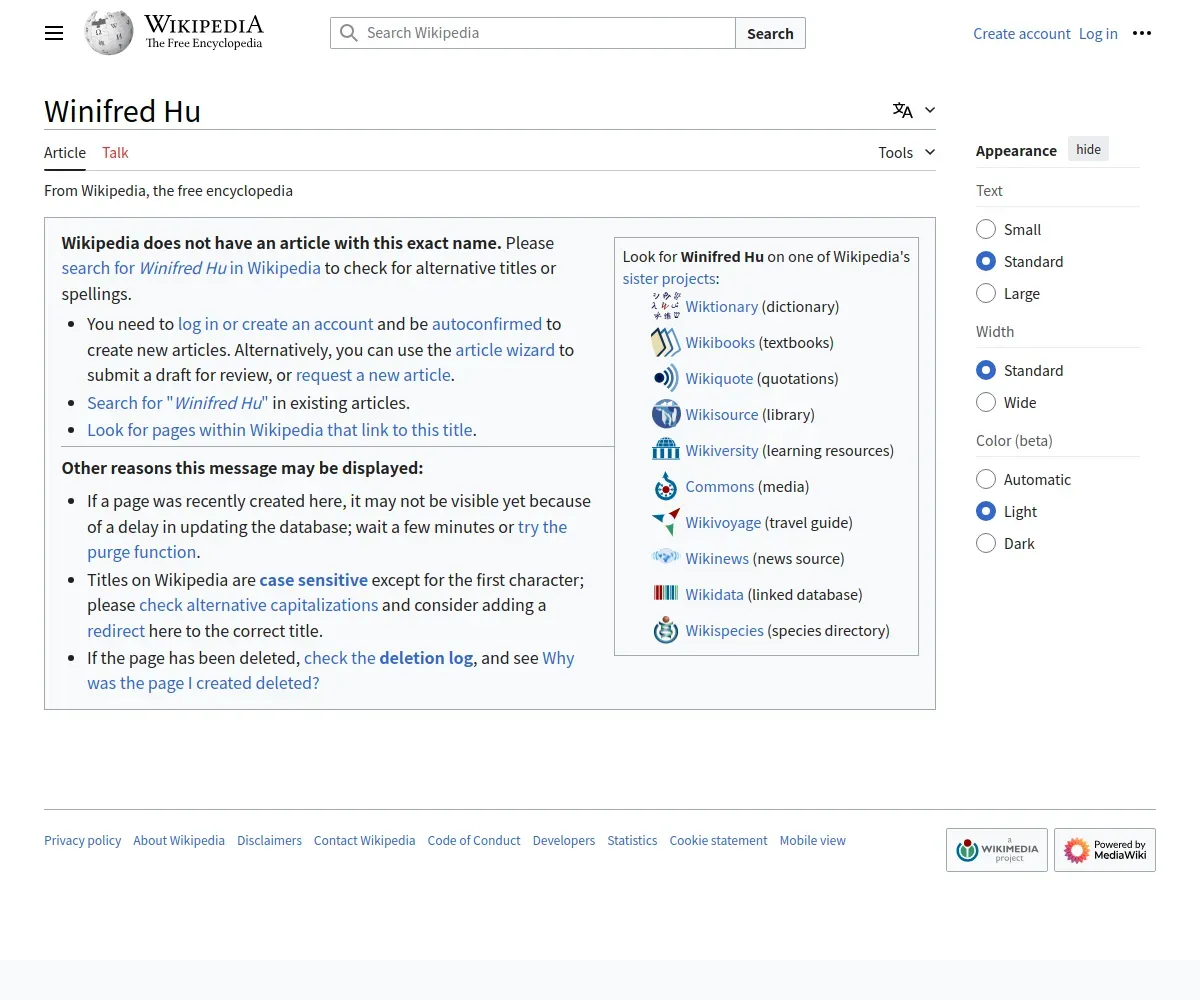This screenshot has width=1200, height=1000.
Task: Click the Wikinews logo icon
Action: [x=666, y=557]
